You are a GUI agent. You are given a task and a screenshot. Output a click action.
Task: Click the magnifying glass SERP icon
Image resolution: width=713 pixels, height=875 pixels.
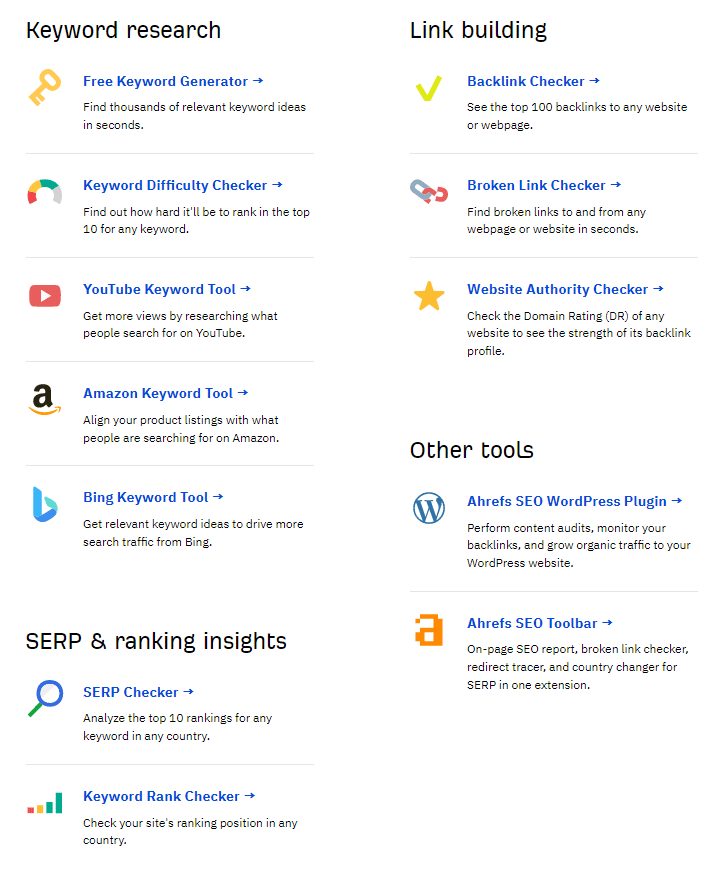coord(45,698)
